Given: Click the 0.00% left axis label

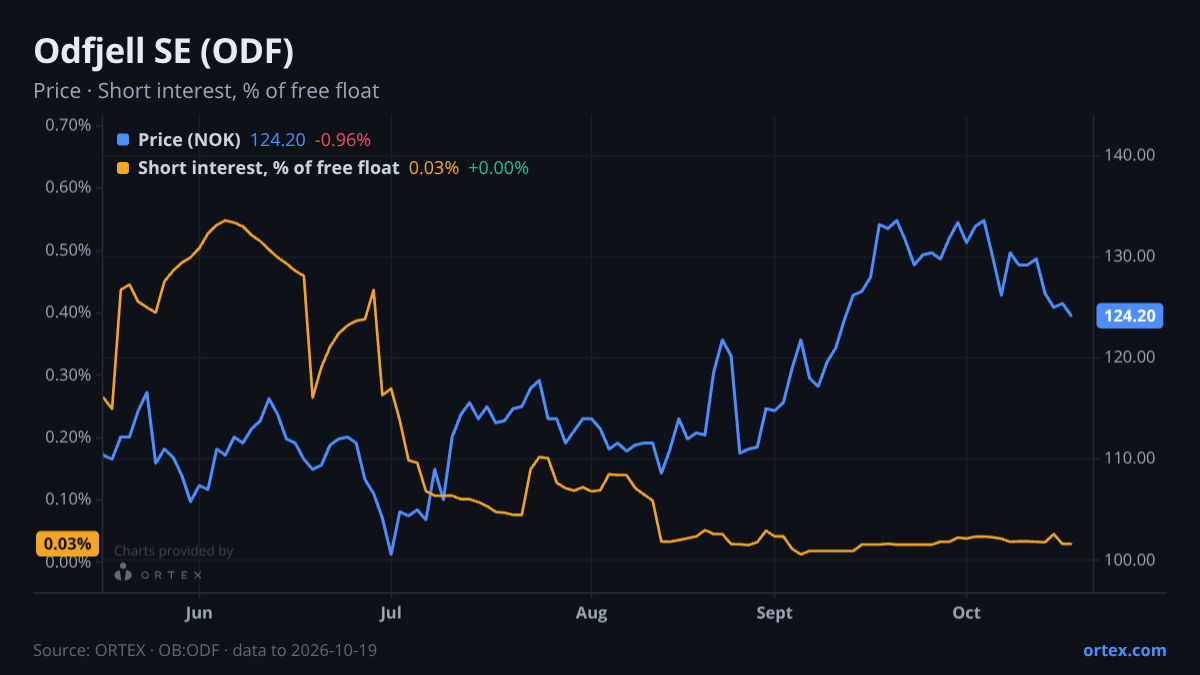Looking at the screenshot, I should (x=68, y=562).
